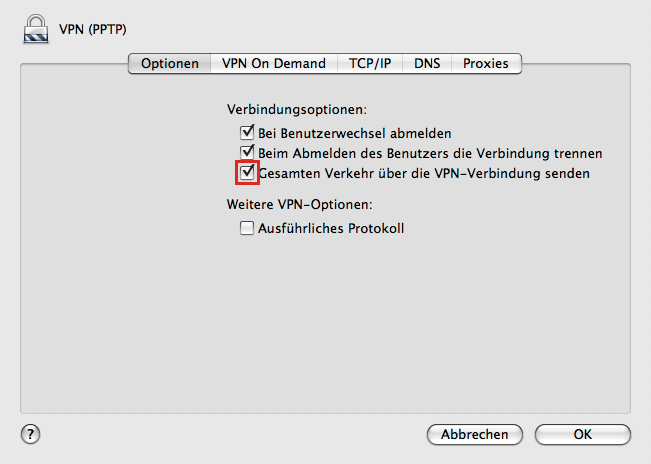651x464 pixels.
Task: Click the 'Beim Abmelden des Benutzers' label text
Action: [x=430, y=153]
